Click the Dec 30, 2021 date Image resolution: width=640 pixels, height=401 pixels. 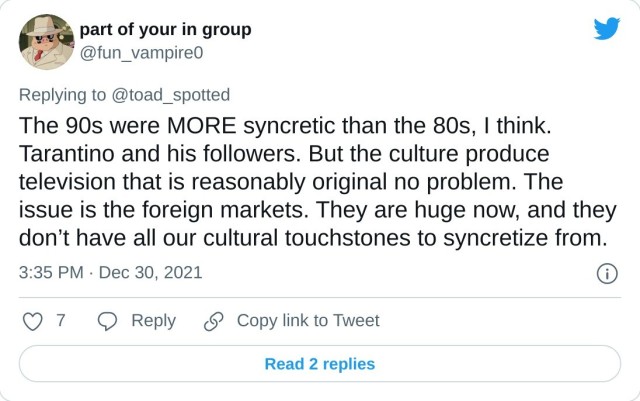157,272
